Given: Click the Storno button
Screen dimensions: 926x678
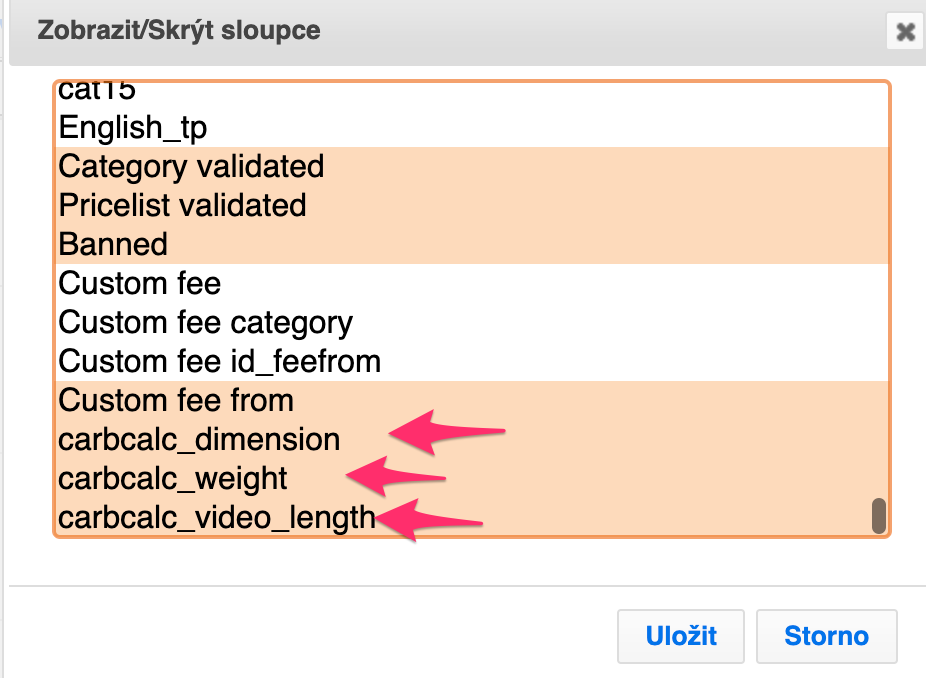Looking at the screenshot, I should pyautogui.click(x=826, y=636).
